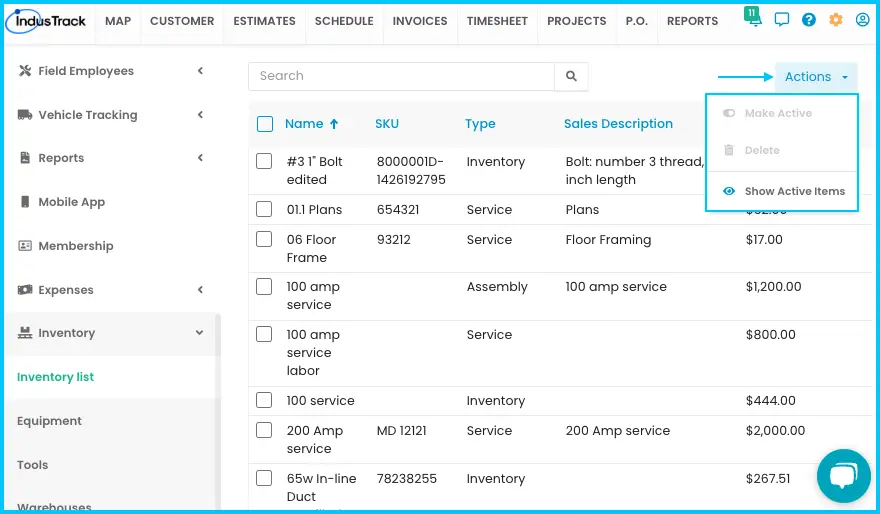Screen dimensions: 880x514
Task: Expand the Expenses chevron
Action: pos(200,290)
